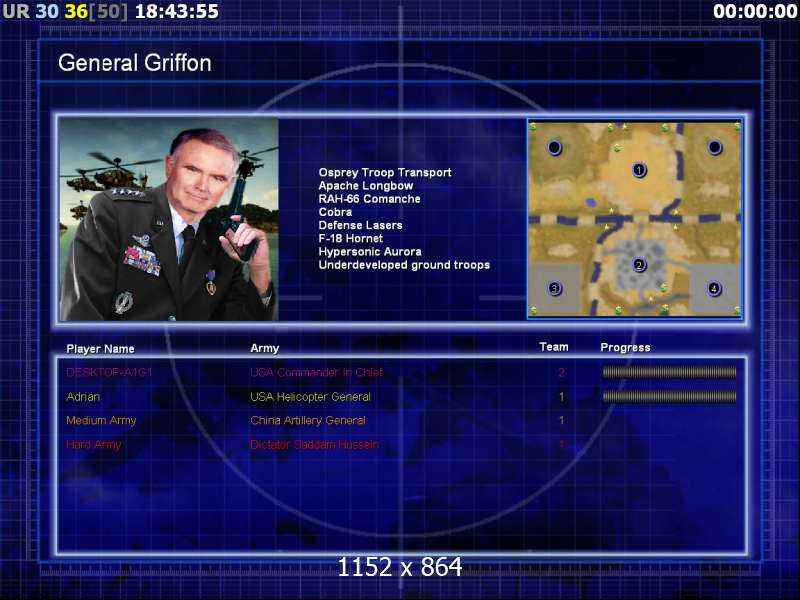This screenshot has width=800, height=600.
Task: Click the unnumbered marker in the minimap's northwest corner
Action: click(x=555, y=147)
